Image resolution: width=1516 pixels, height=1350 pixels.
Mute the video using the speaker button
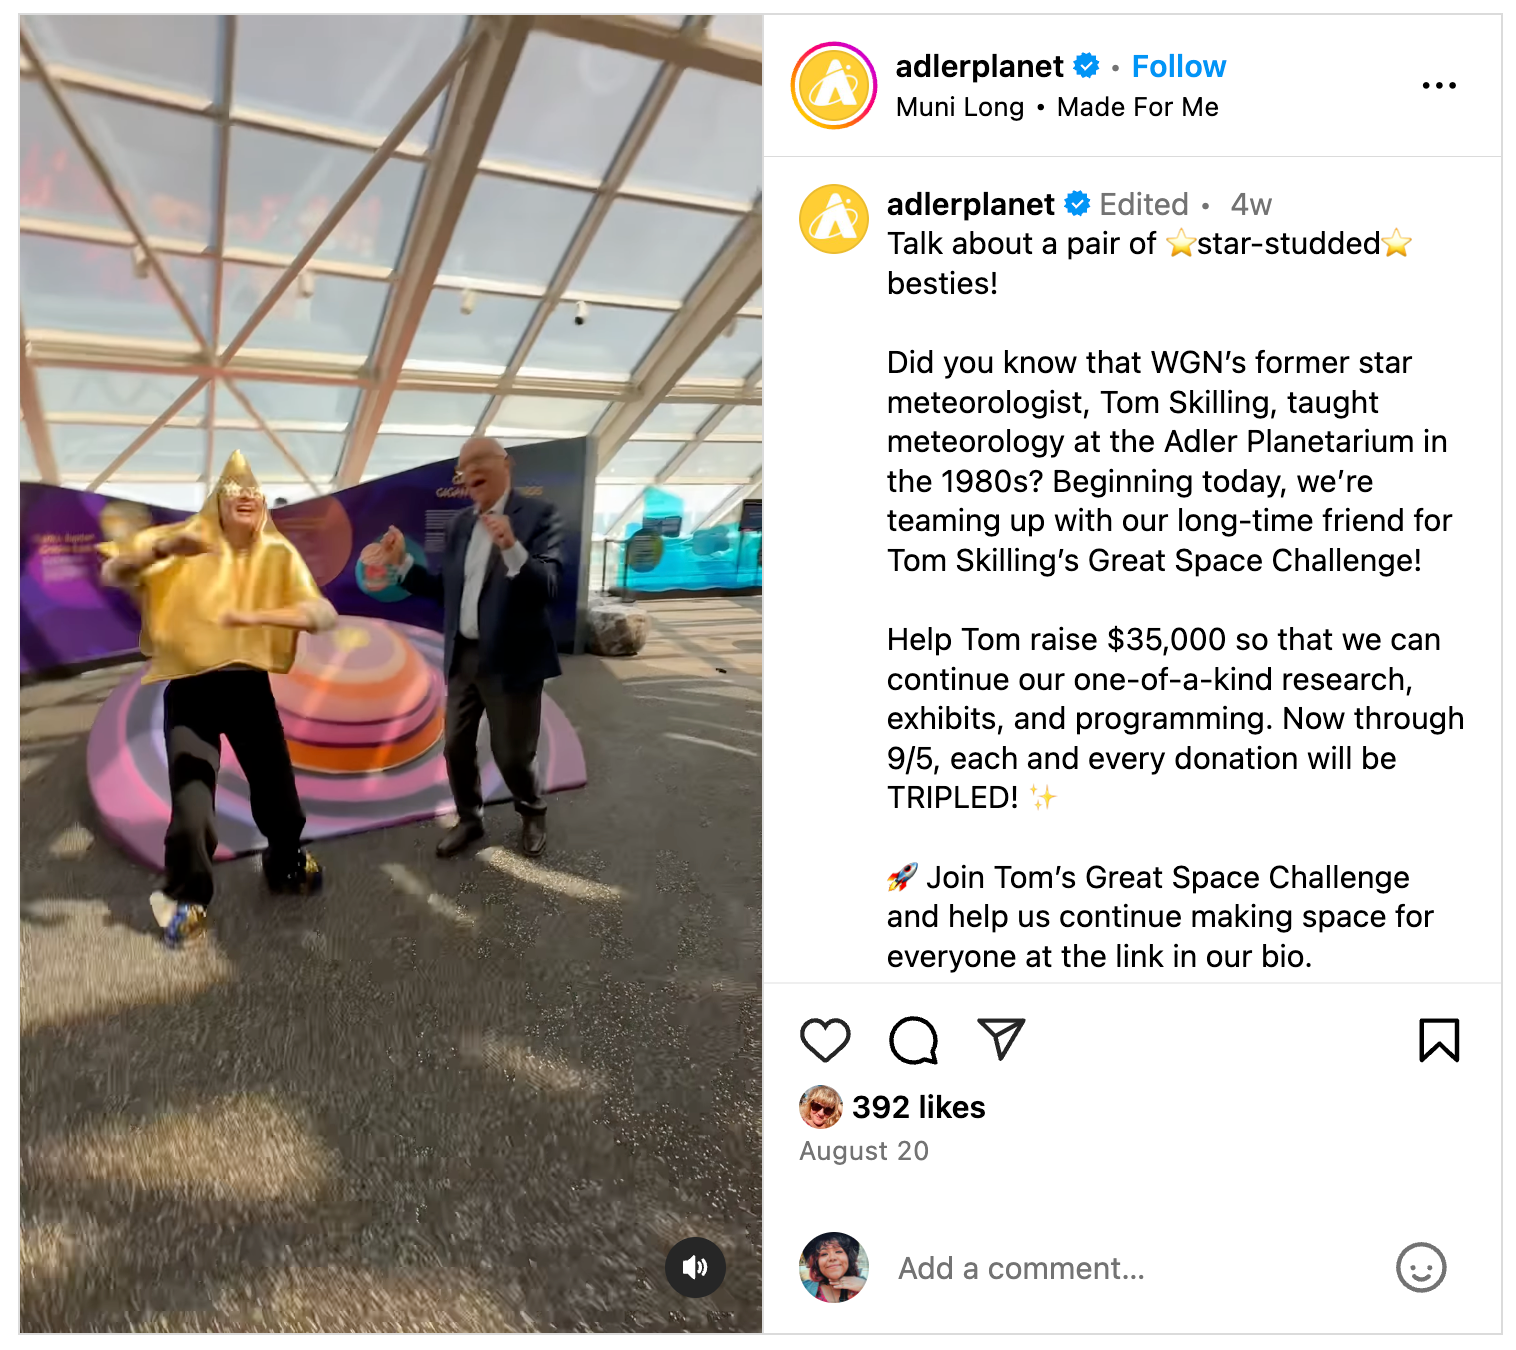coord(695,1267)
